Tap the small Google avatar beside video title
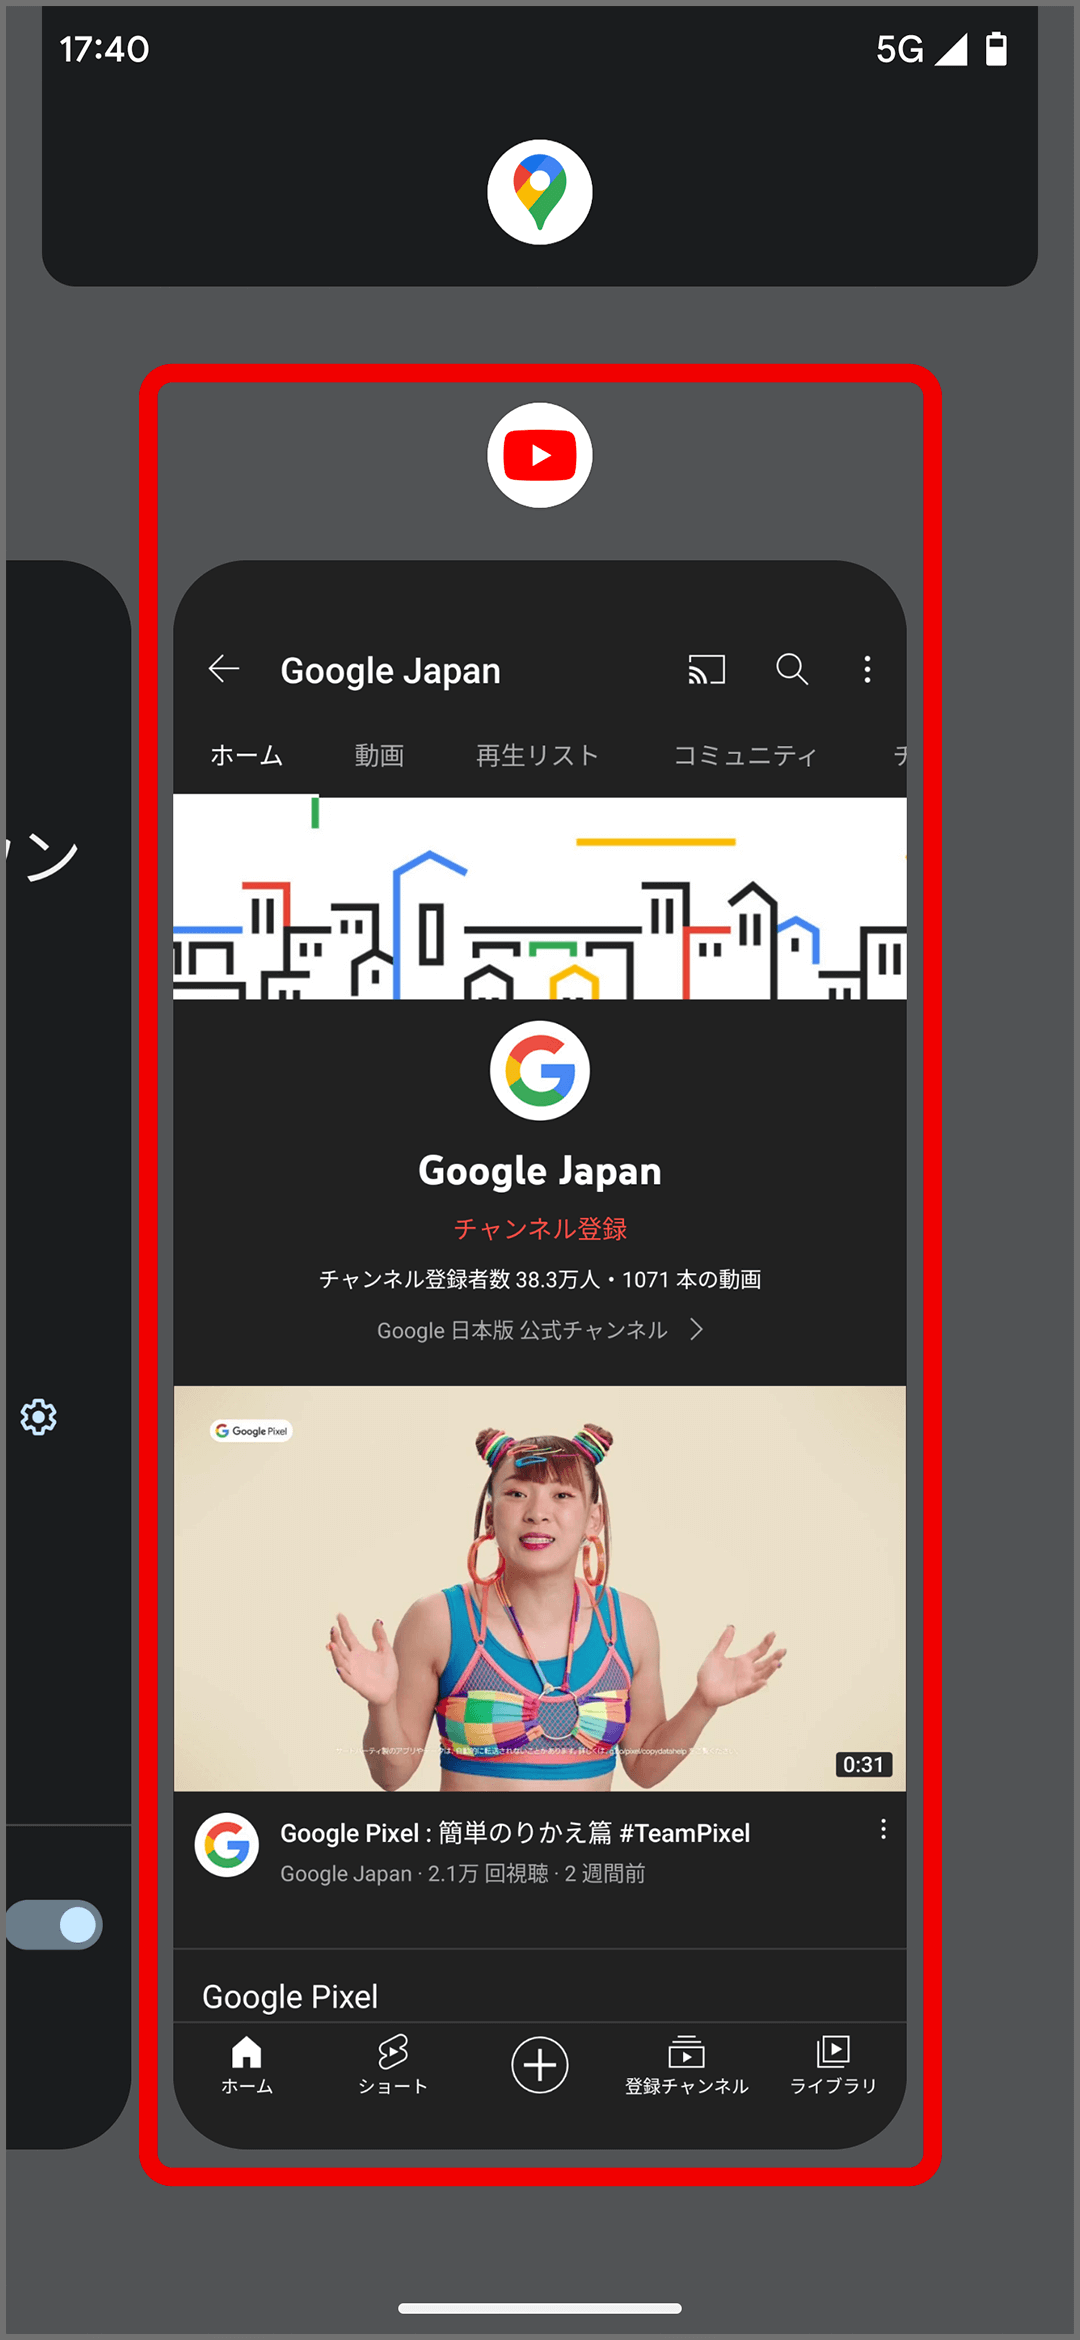This screenshot has width=1080, height=2340. coord(227,1845)
